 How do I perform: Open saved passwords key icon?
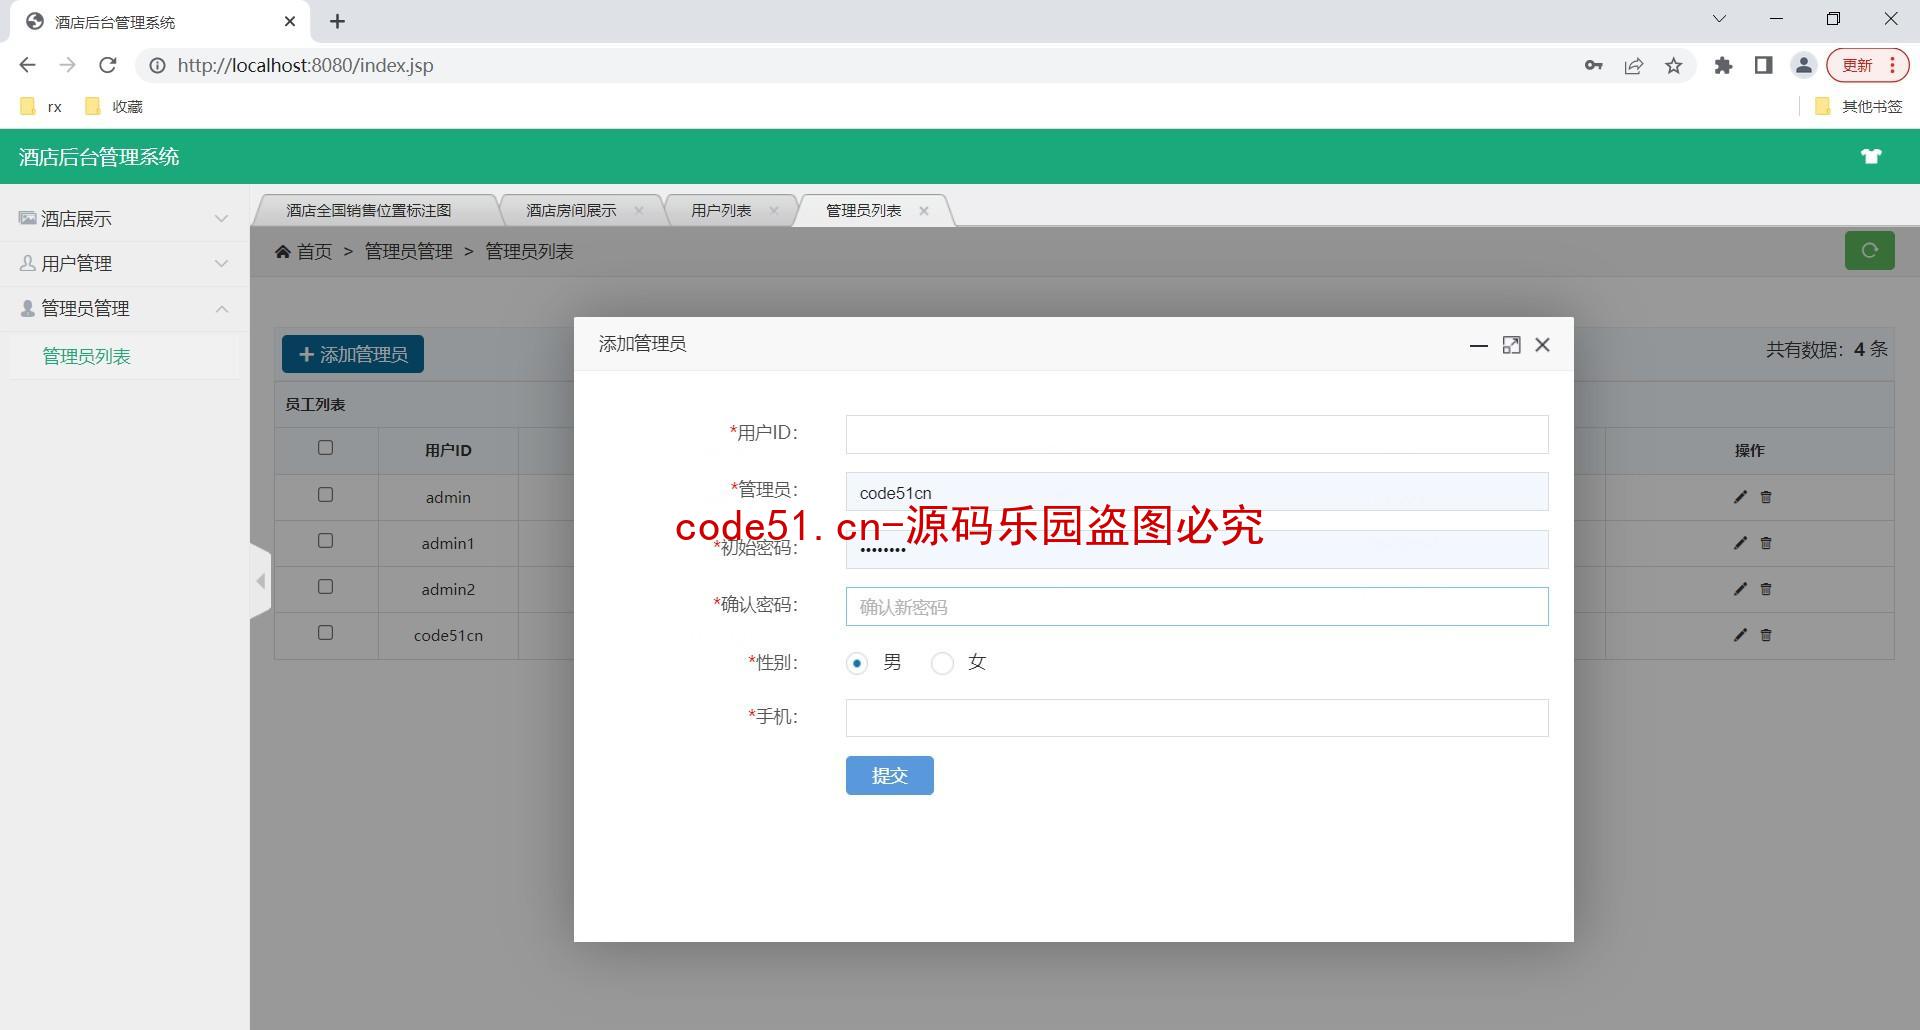pos(1594,66)
